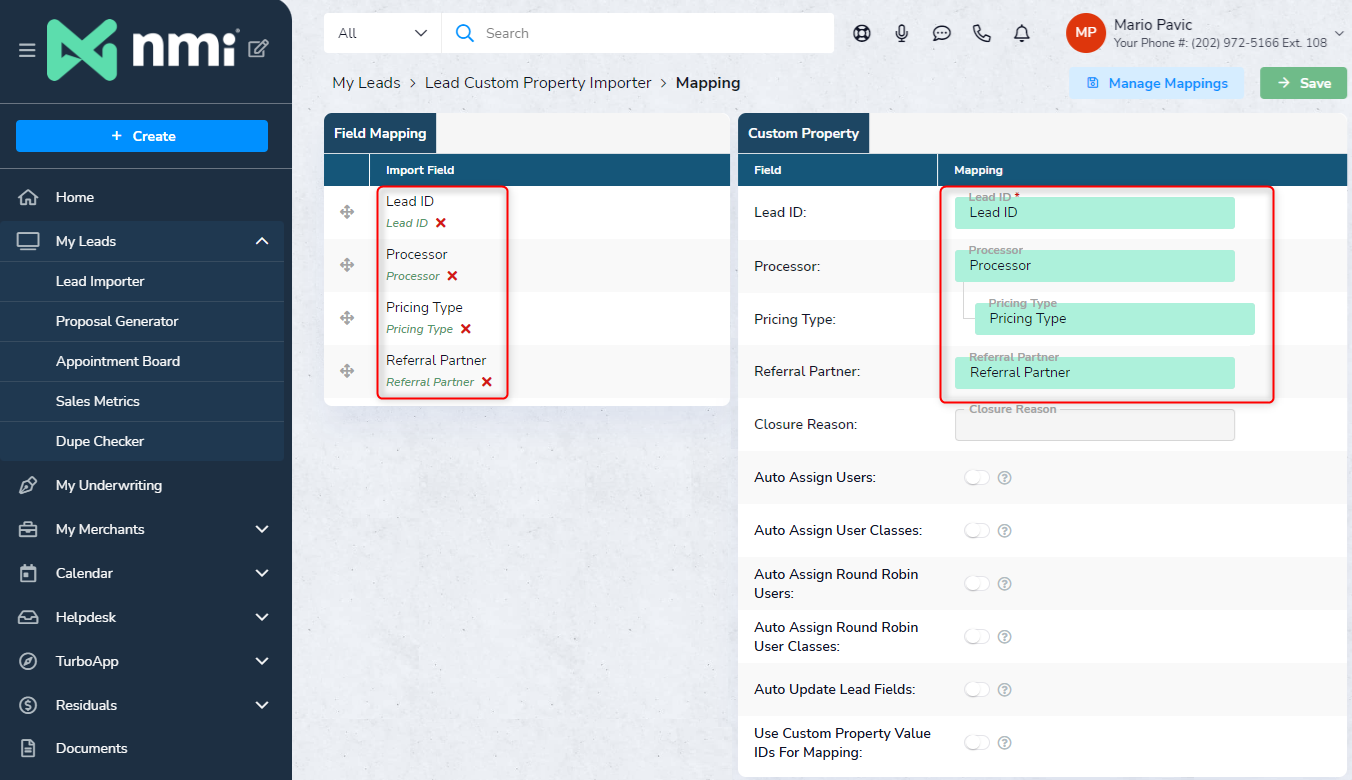Open the notifications bell

tap(1022, 33)
